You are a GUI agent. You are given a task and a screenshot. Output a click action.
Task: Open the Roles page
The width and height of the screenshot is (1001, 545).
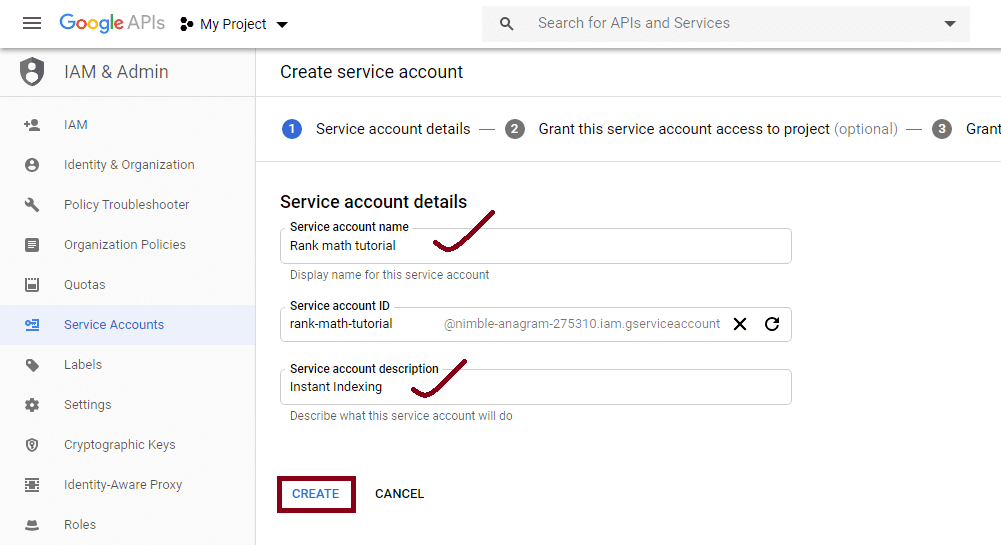pos(128,525)
